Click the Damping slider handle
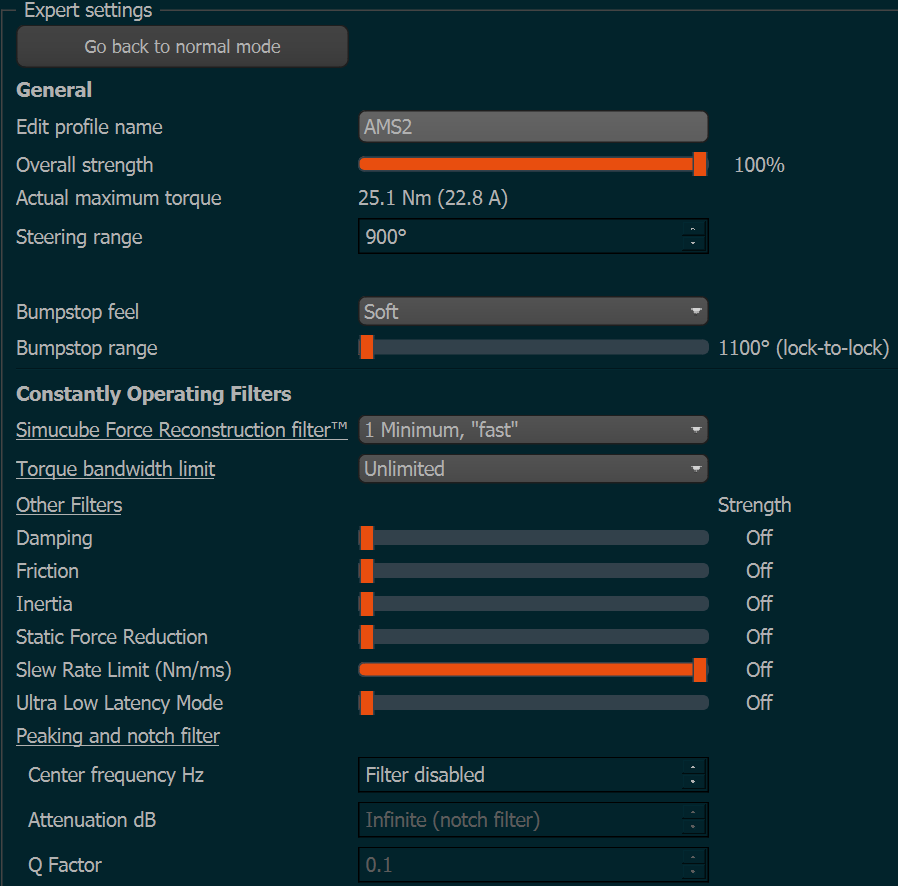This screenshot has height=886, width=898. click(367, 538)
